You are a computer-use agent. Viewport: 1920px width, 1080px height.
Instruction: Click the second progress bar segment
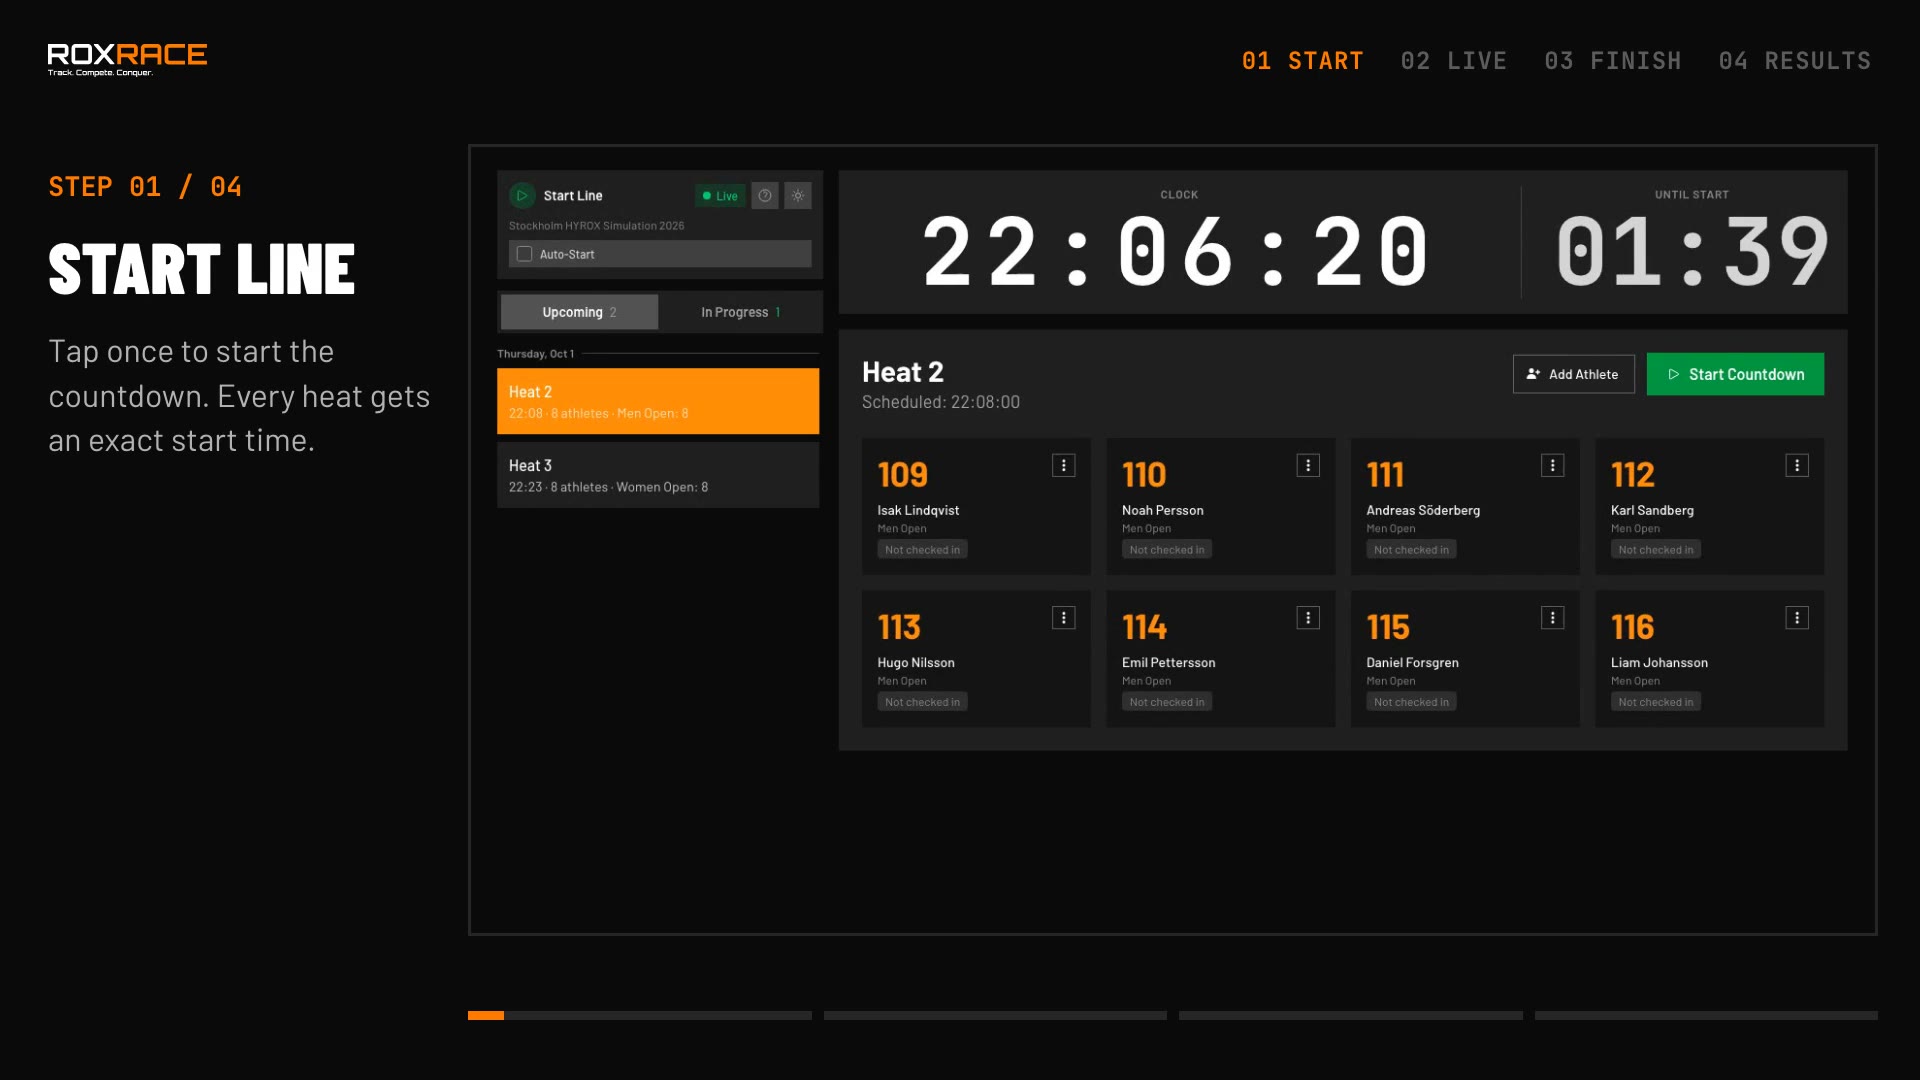pyautogui.click(x=995, y=1016)
